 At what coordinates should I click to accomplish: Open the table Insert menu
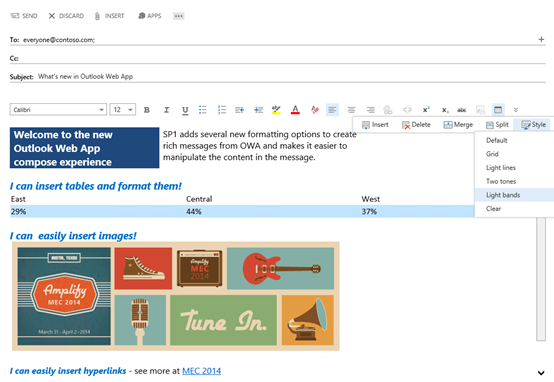375,124
